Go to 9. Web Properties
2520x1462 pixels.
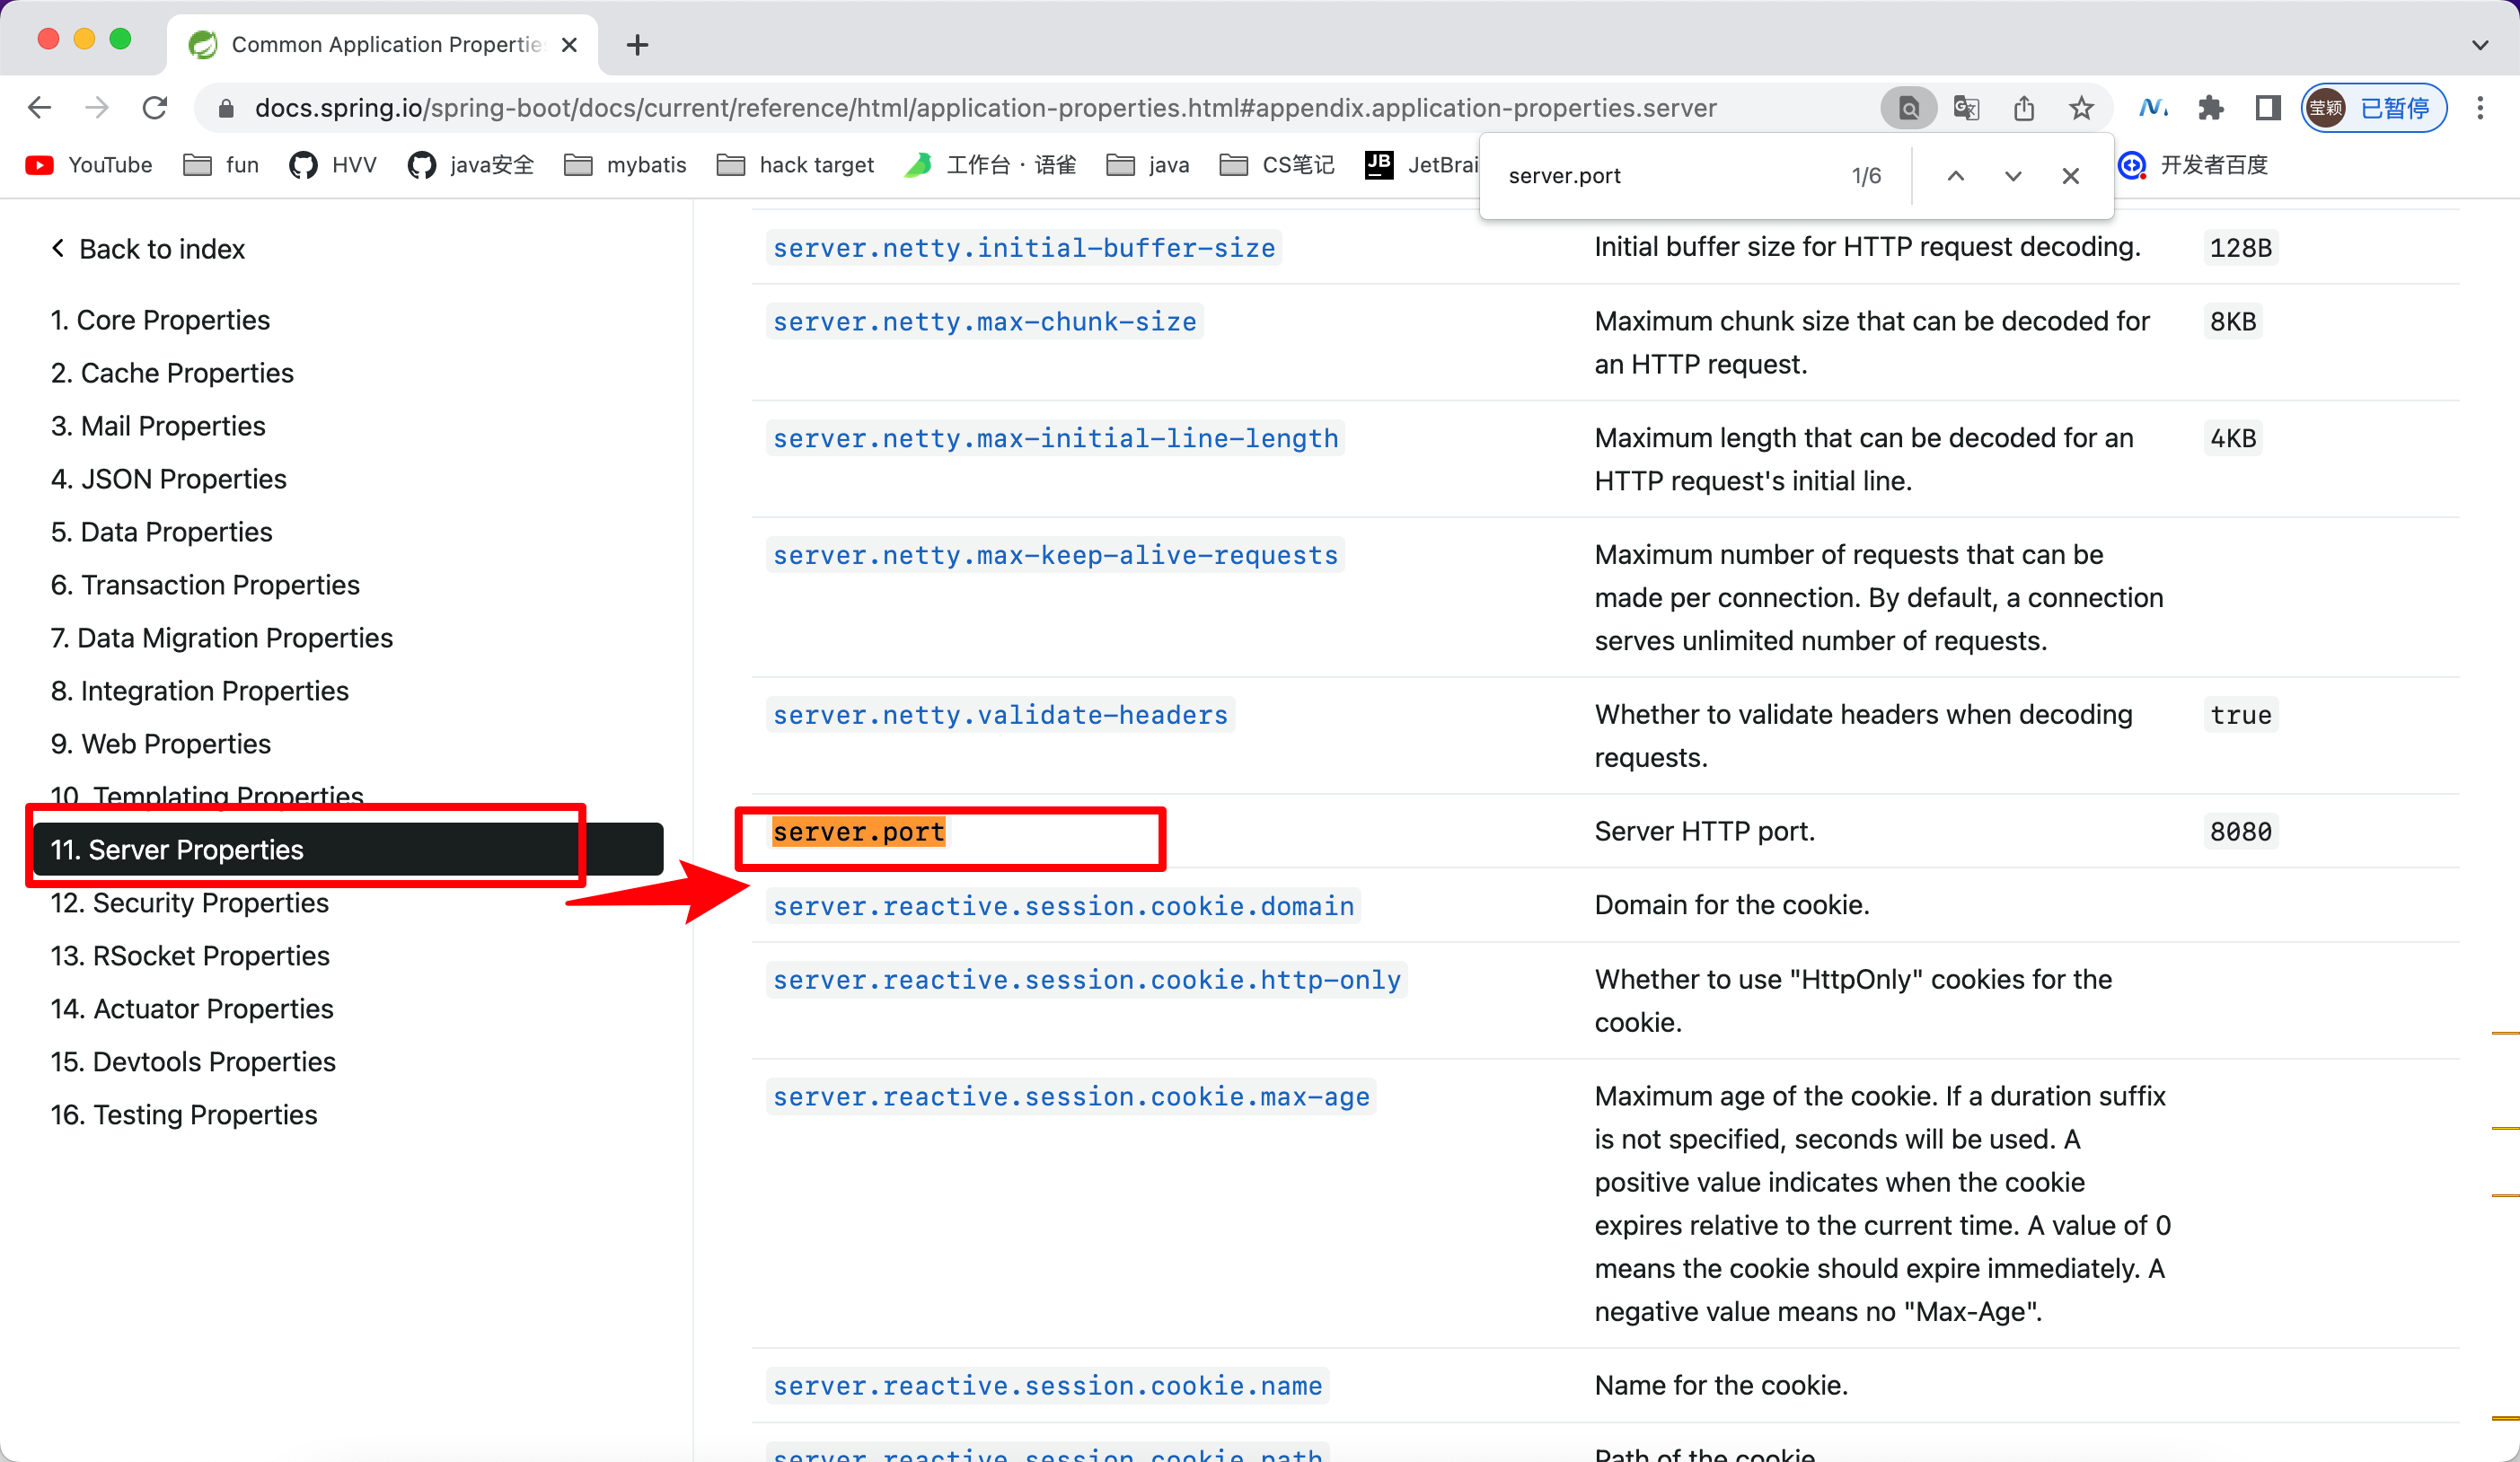(161, 744)
